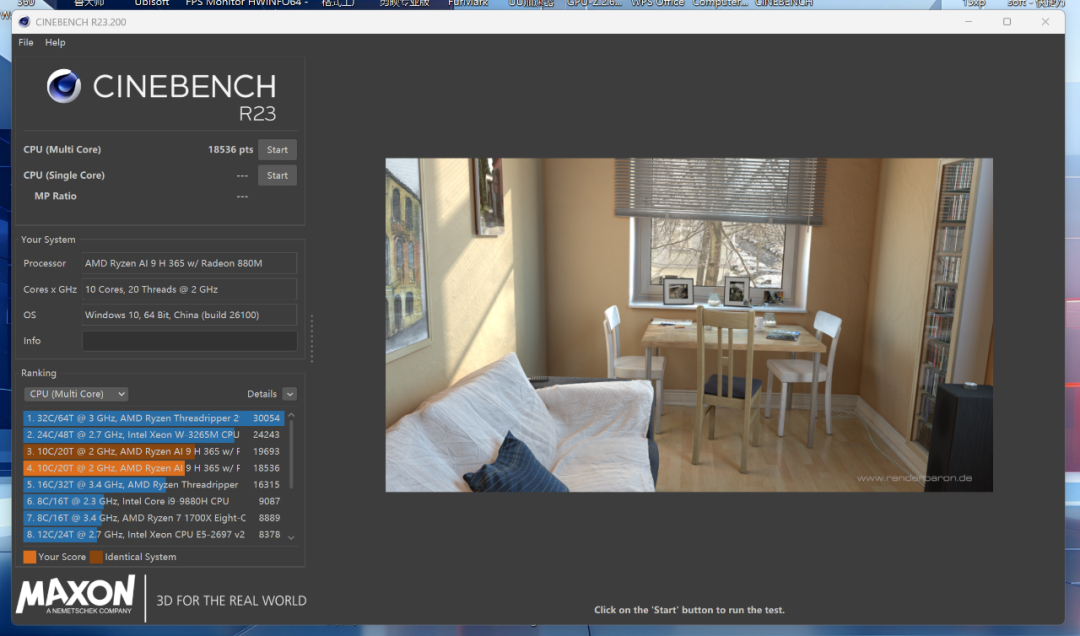Click the rendered room preview image

coord(689,325)
